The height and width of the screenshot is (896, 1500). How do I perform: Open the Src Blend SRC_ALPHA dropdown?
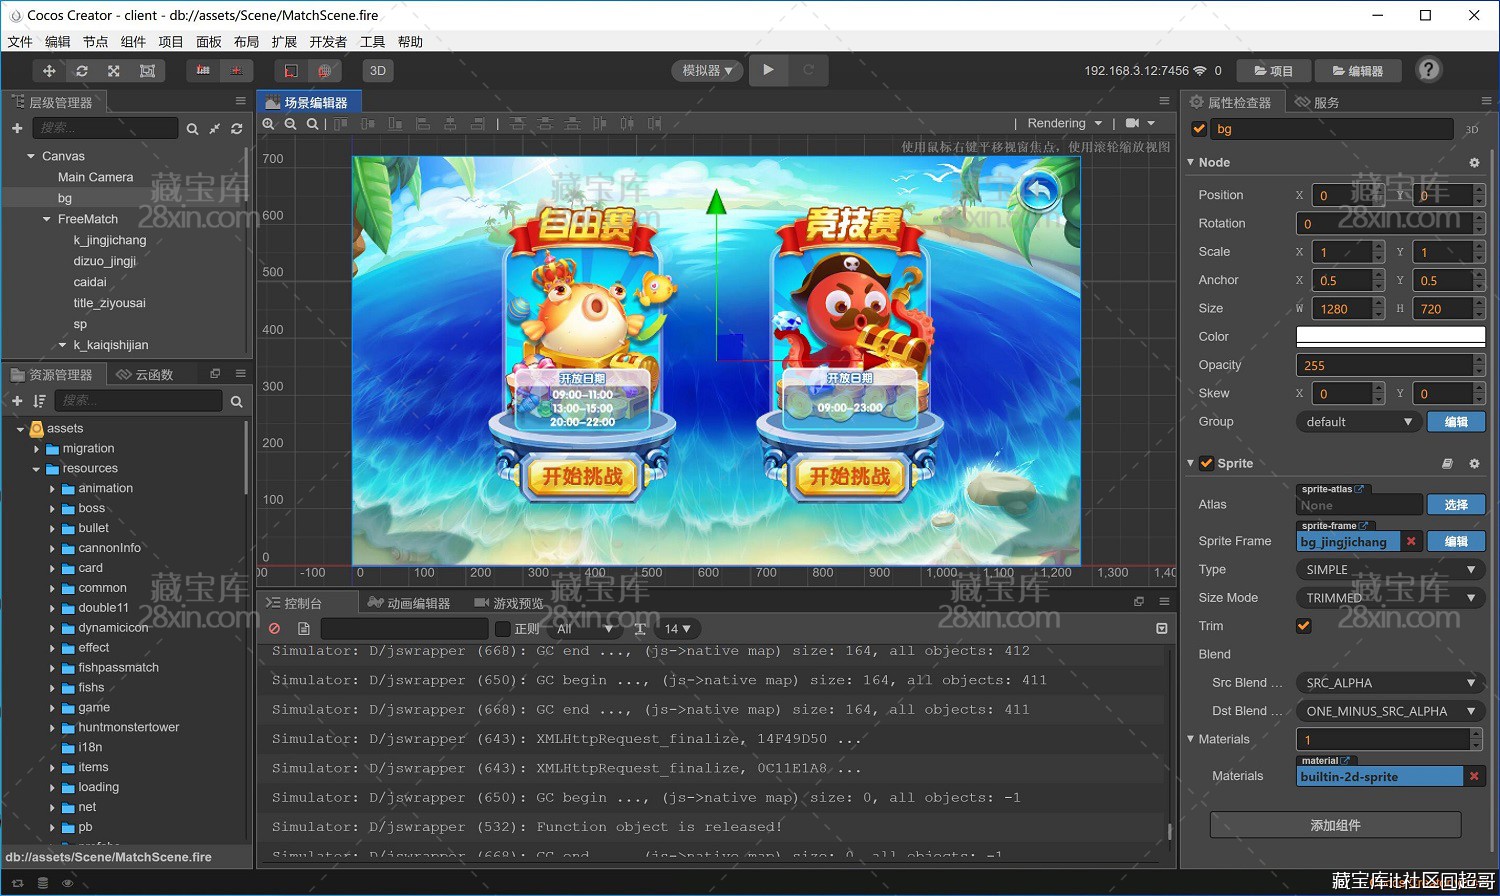pos(1390,683)
